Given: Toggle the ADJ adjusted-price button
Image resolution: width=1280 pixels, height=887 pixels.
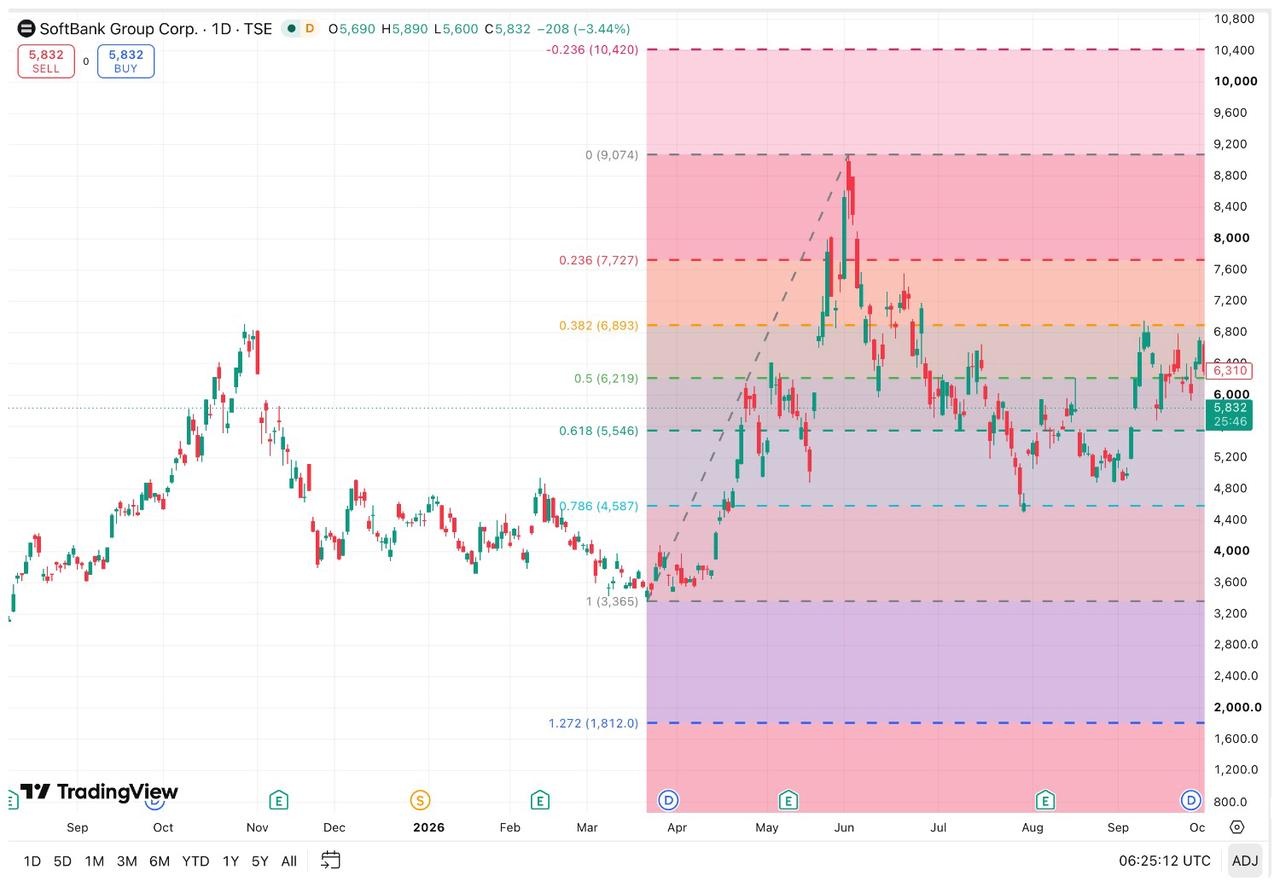Looking at the screenshot, I should point(1245,860).
